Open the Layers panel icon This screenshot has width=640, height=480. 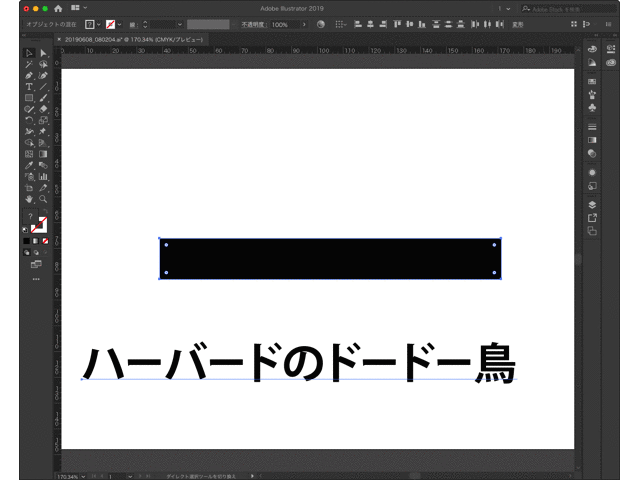[592, 204]
